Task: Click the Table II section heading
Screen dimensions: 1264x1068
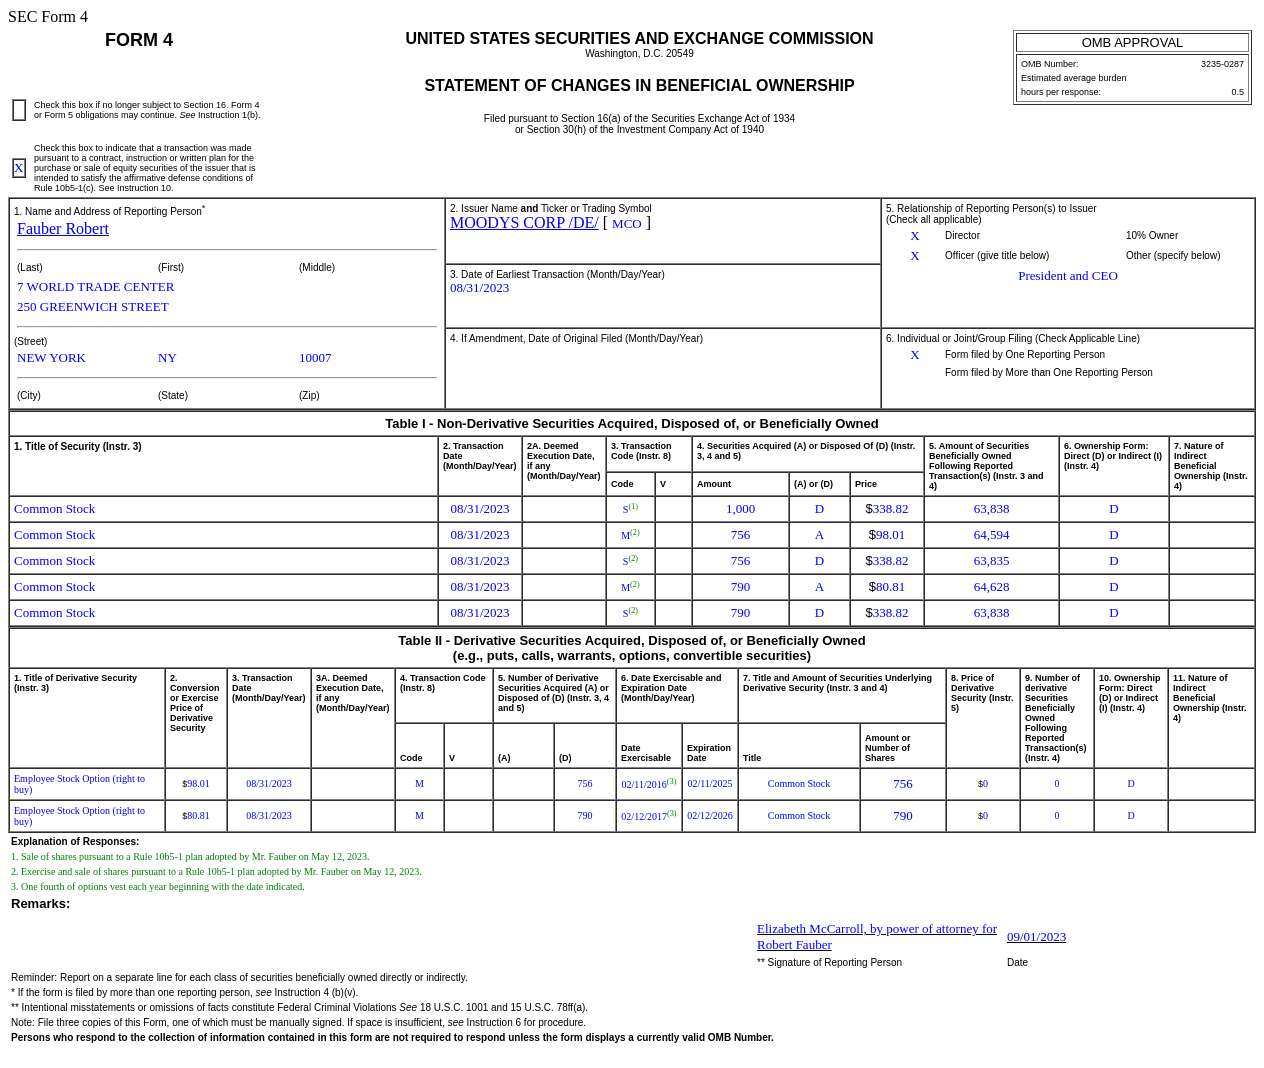Action: pos(632,648)
